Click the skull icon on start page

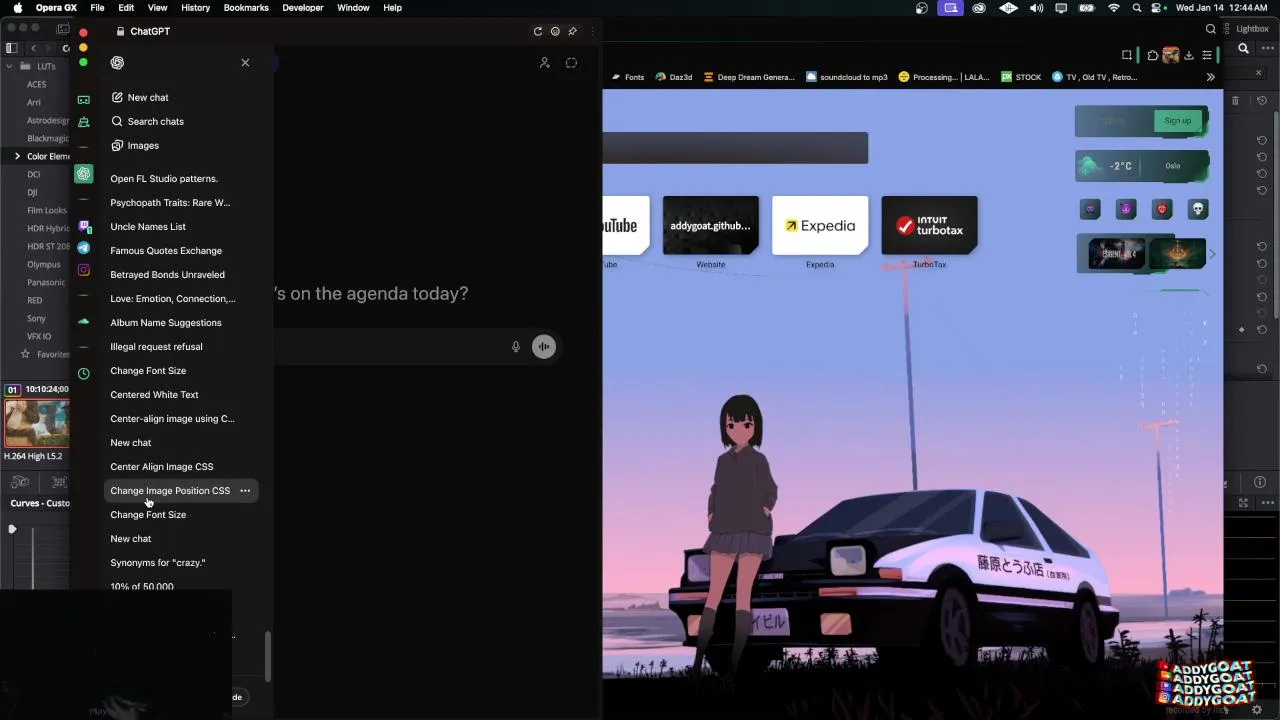1197,209
